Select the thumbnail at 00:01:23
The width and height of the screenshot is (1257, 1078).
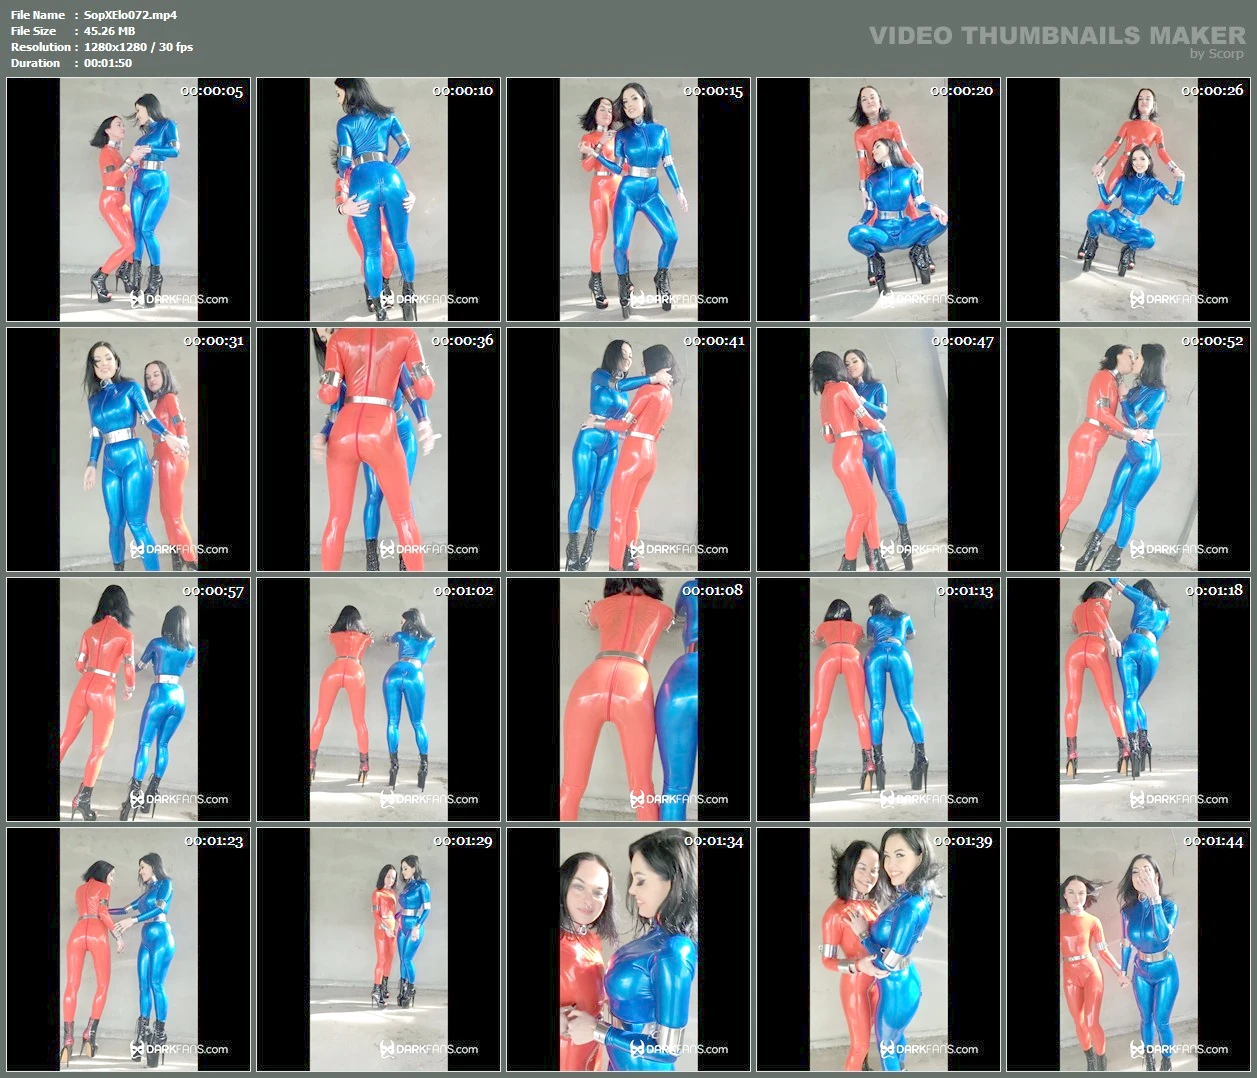pos(128,949)
